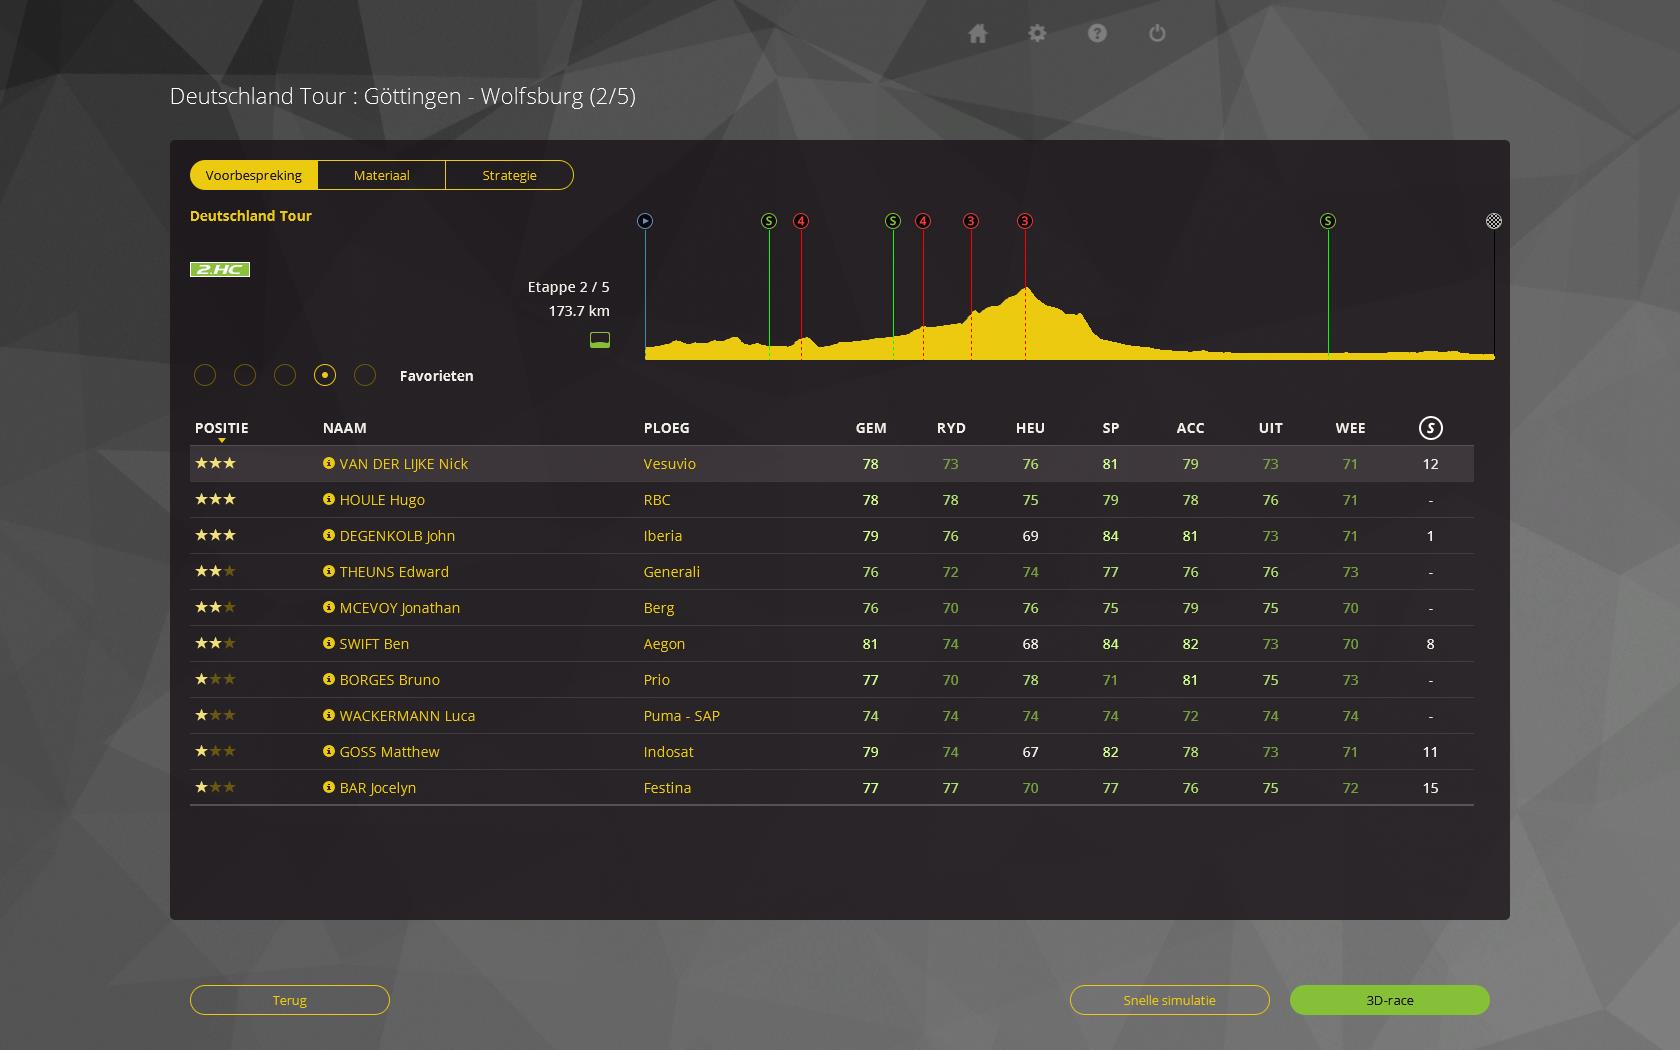Open rider SWIFT Ben

pos(374,644)
